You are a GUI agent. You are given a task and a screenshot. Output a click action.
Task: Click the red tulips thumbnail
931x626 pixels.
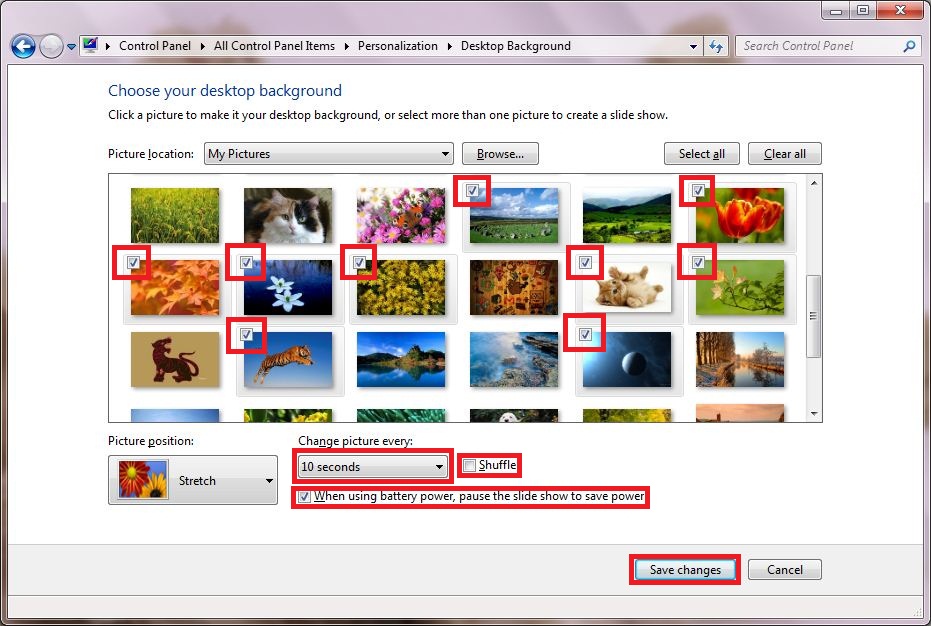pos(740,216)
